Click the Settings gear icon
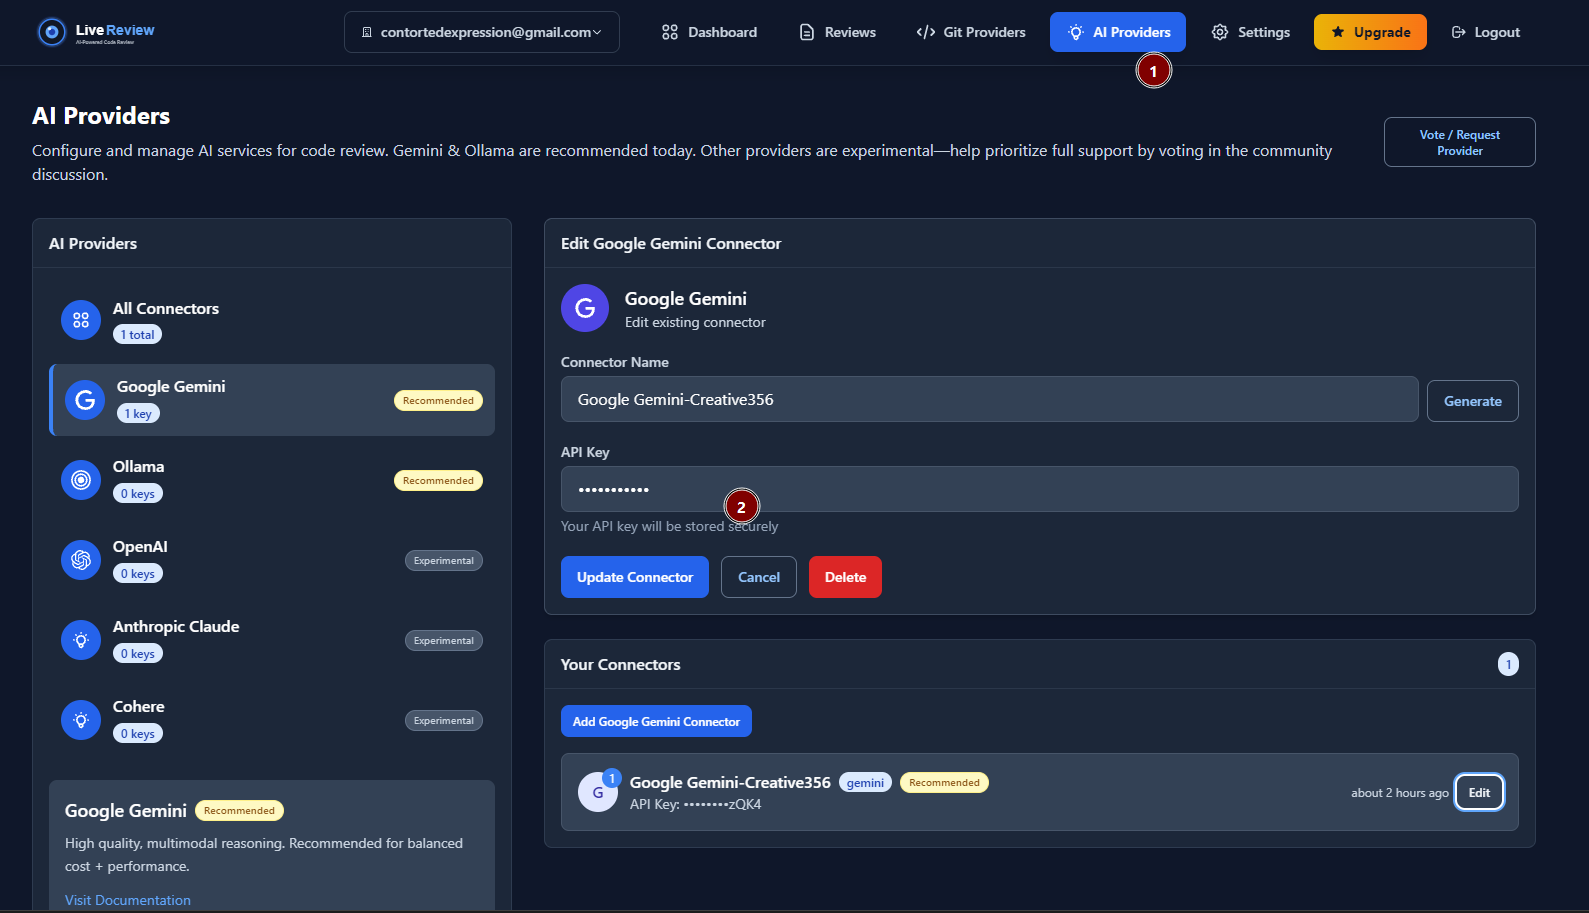This screenshot has height=913, width=1589. coord(1220,32)
